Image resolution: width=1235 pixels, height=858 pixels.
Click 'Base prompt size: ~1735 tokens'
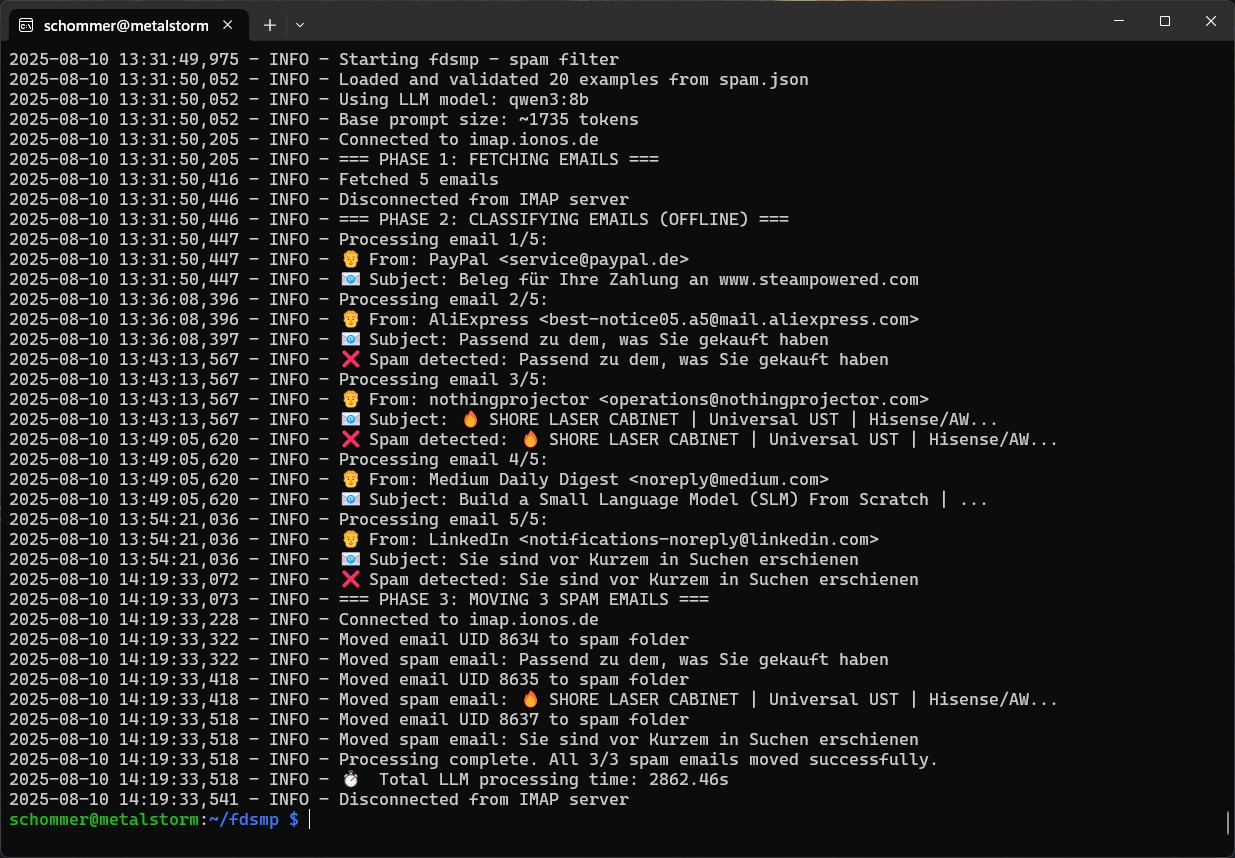pos(489,119)
